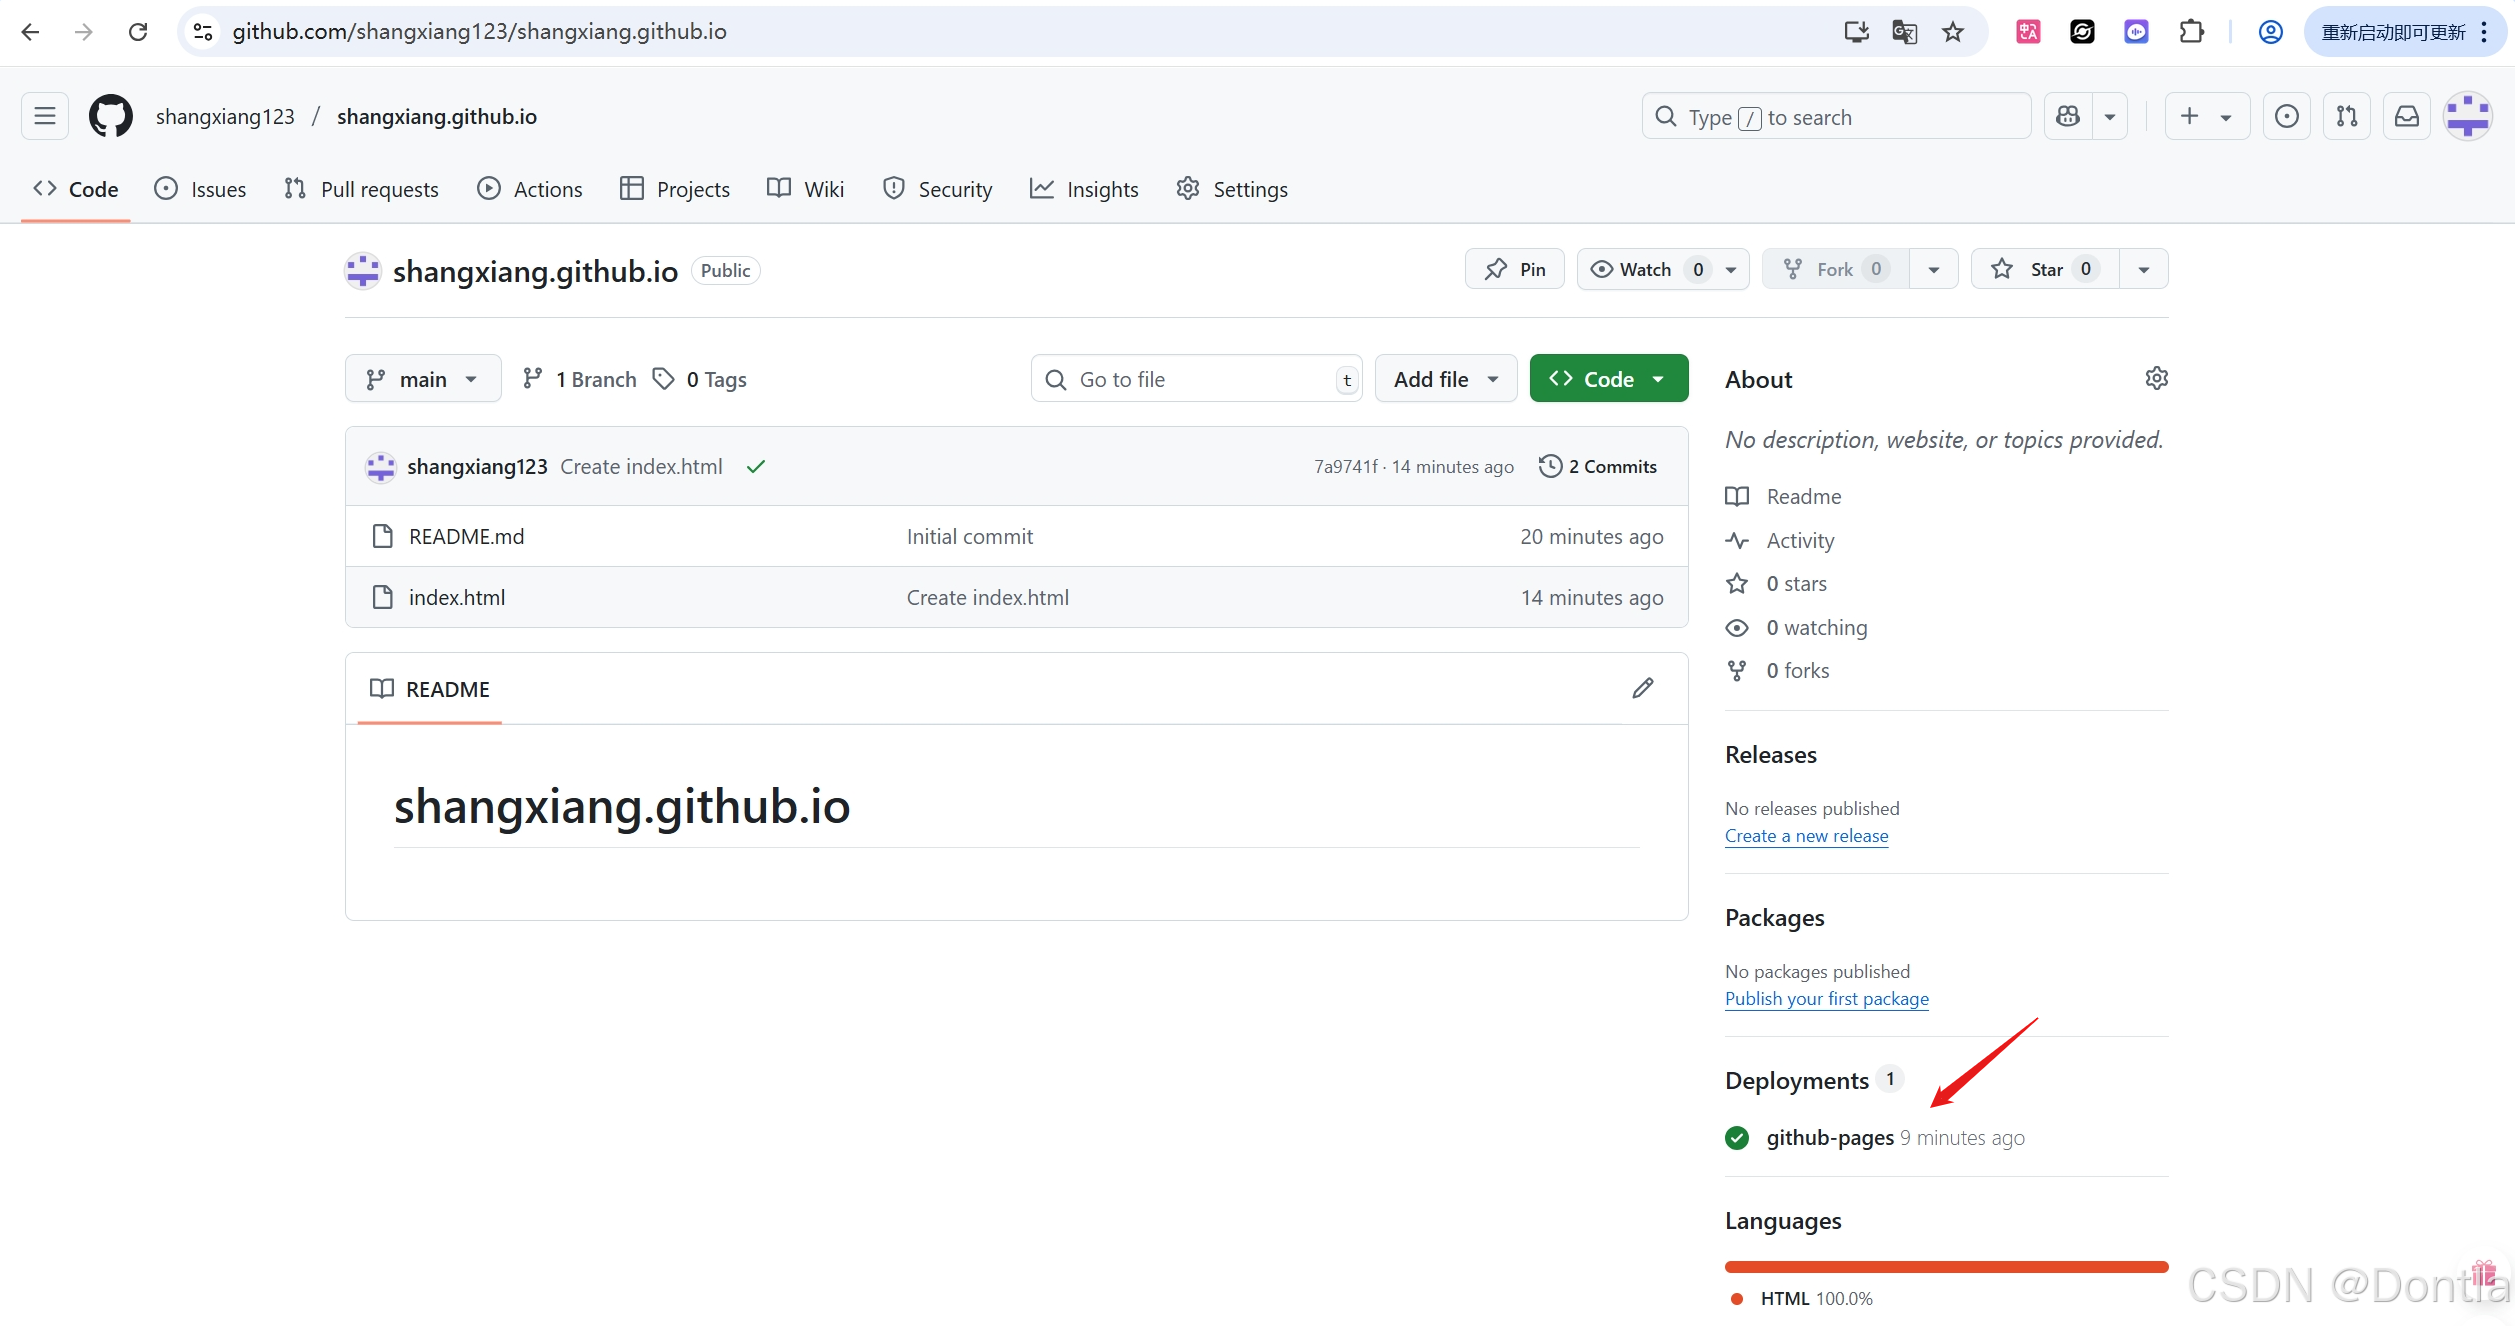Expand the Copilot dropdown arrow in header

tap(2109, 117)
